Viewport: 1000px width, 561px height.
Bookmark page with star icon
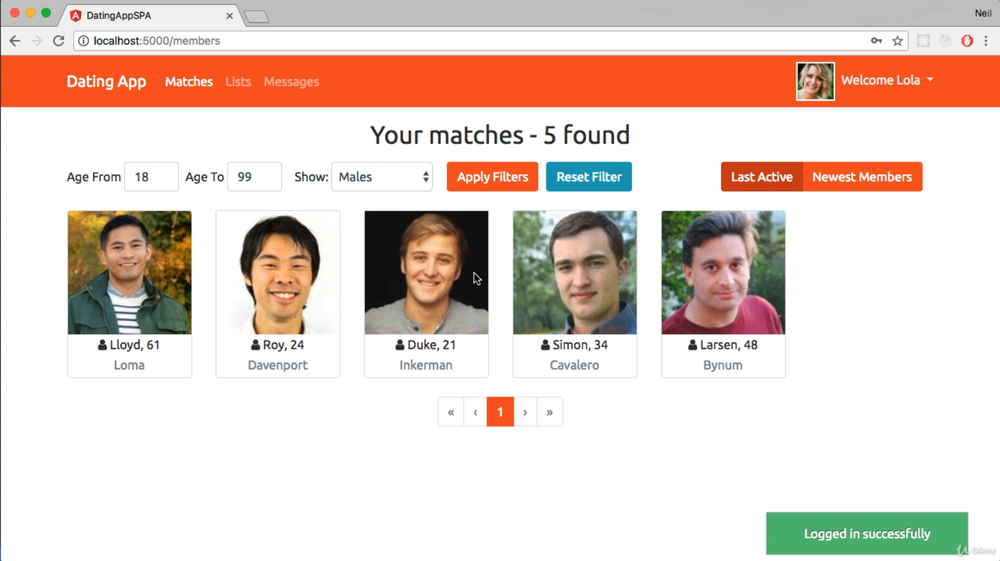click(x=898, y=41)
